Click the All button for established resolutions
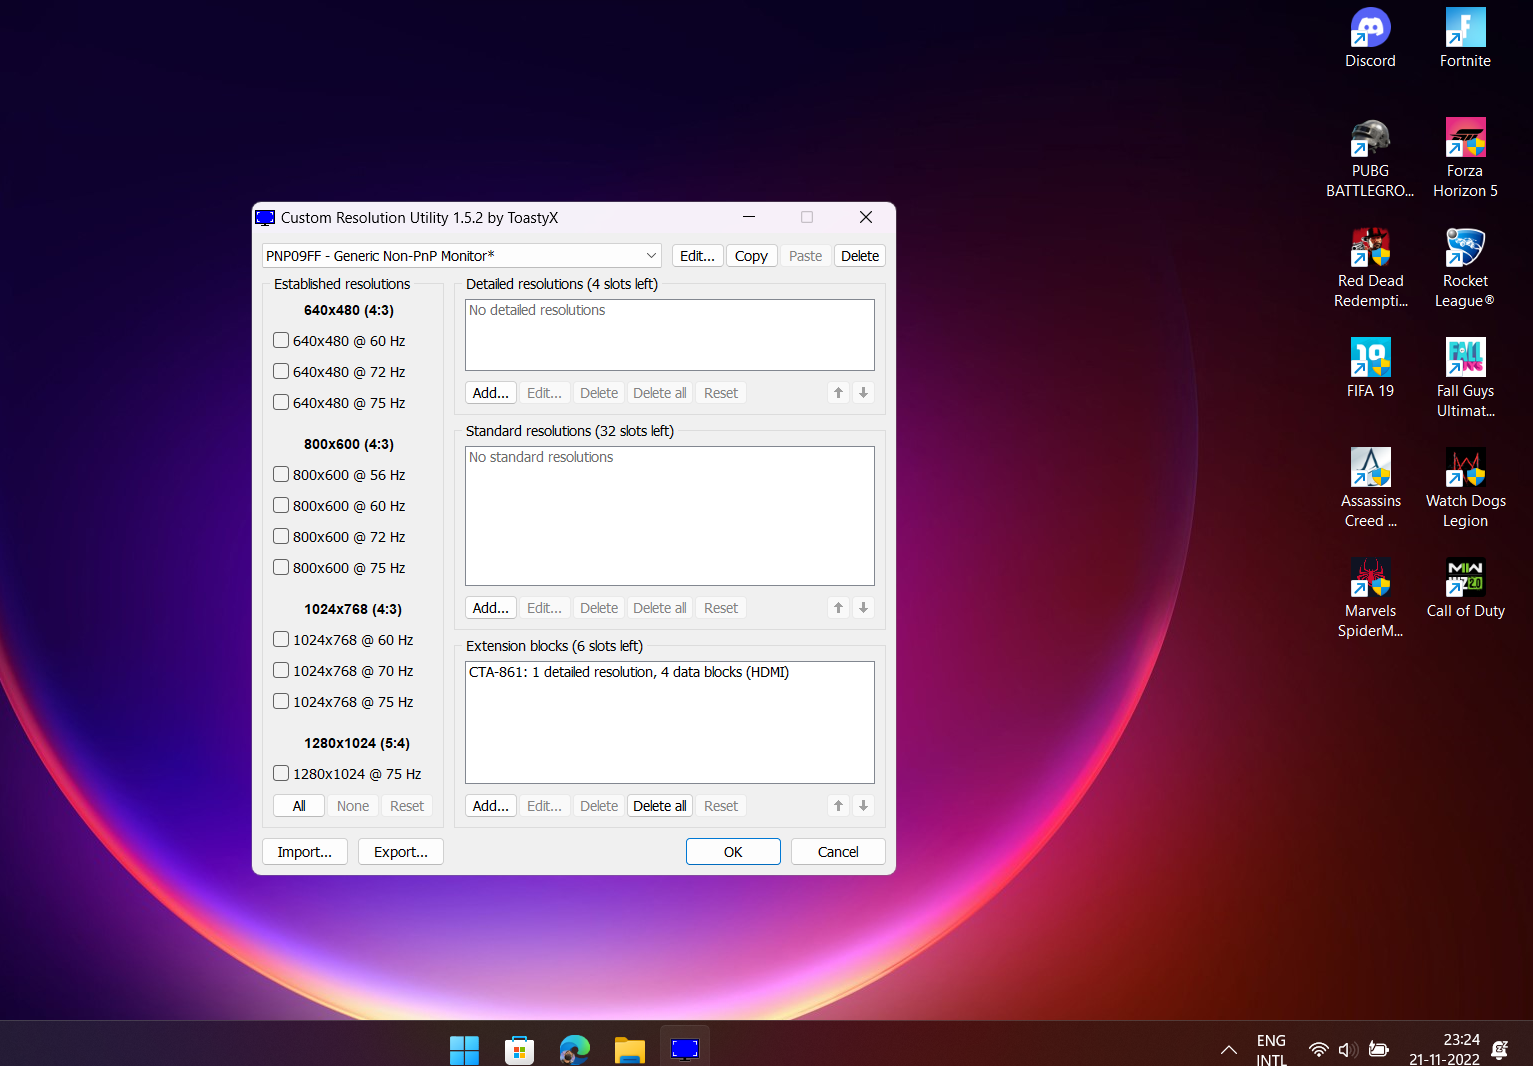Viewport: 1533px width, 1066px height. point(299,806)
